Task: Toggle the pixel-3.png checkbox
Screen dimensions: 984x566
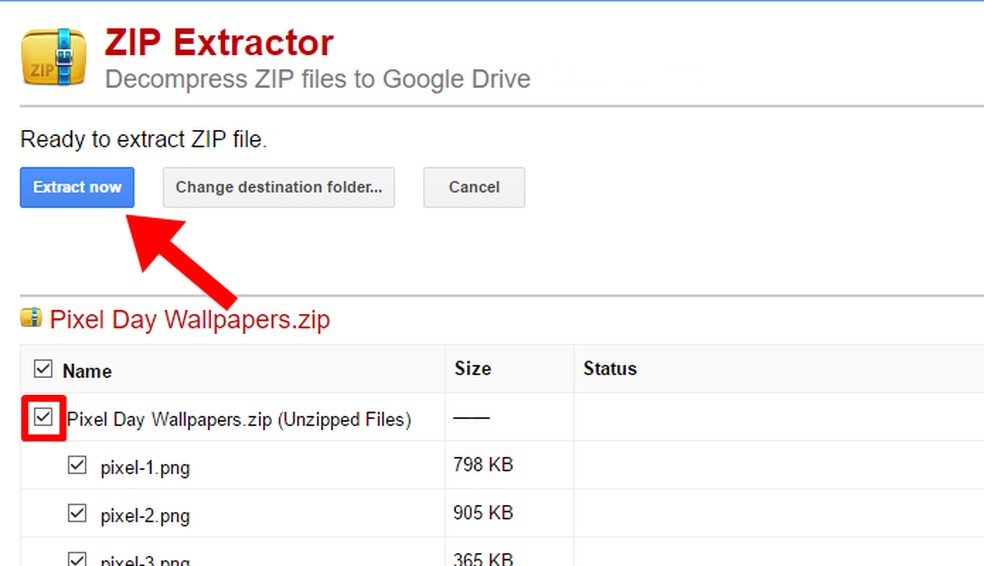Action: pos(77,558)
